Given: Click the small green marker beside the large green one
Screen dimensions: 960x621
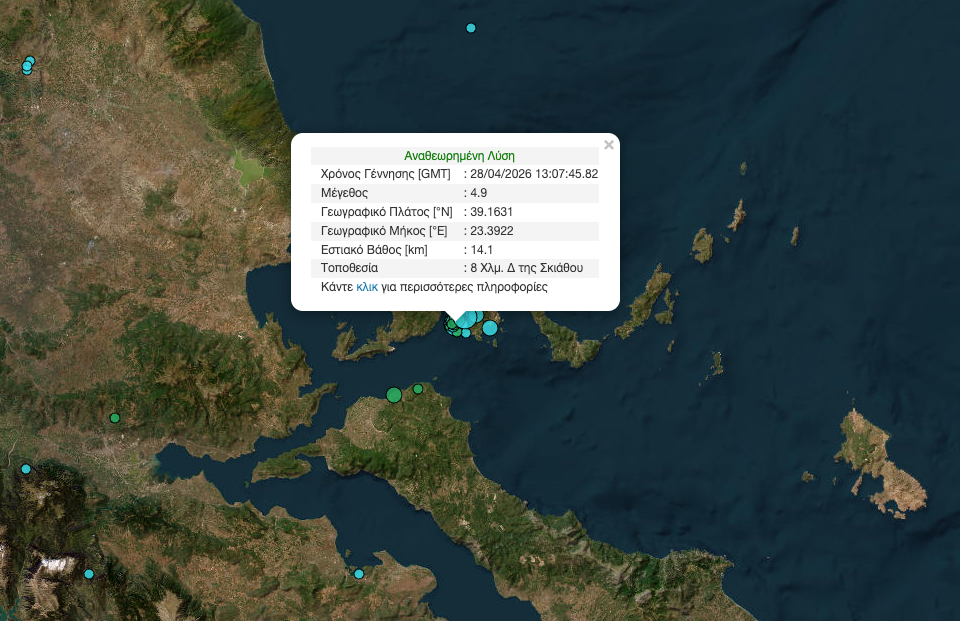Looking at the screenshot, I should [x=418, y=389].
